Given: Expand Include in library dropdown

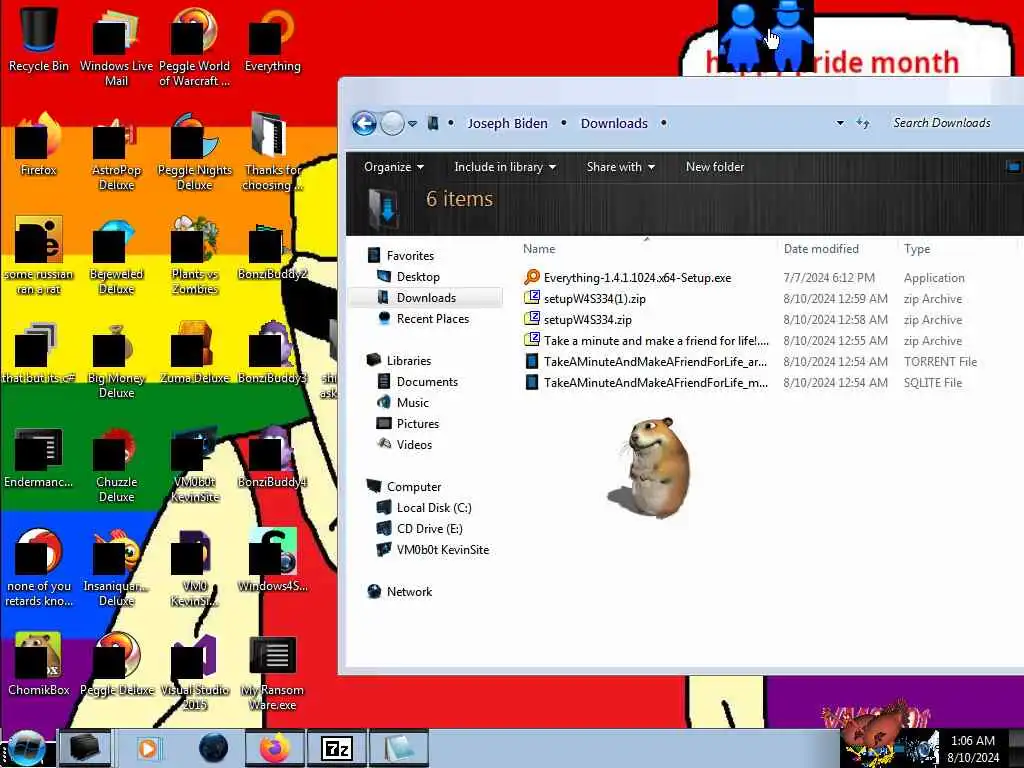Looking at the screenshot, I should point(505,167).
